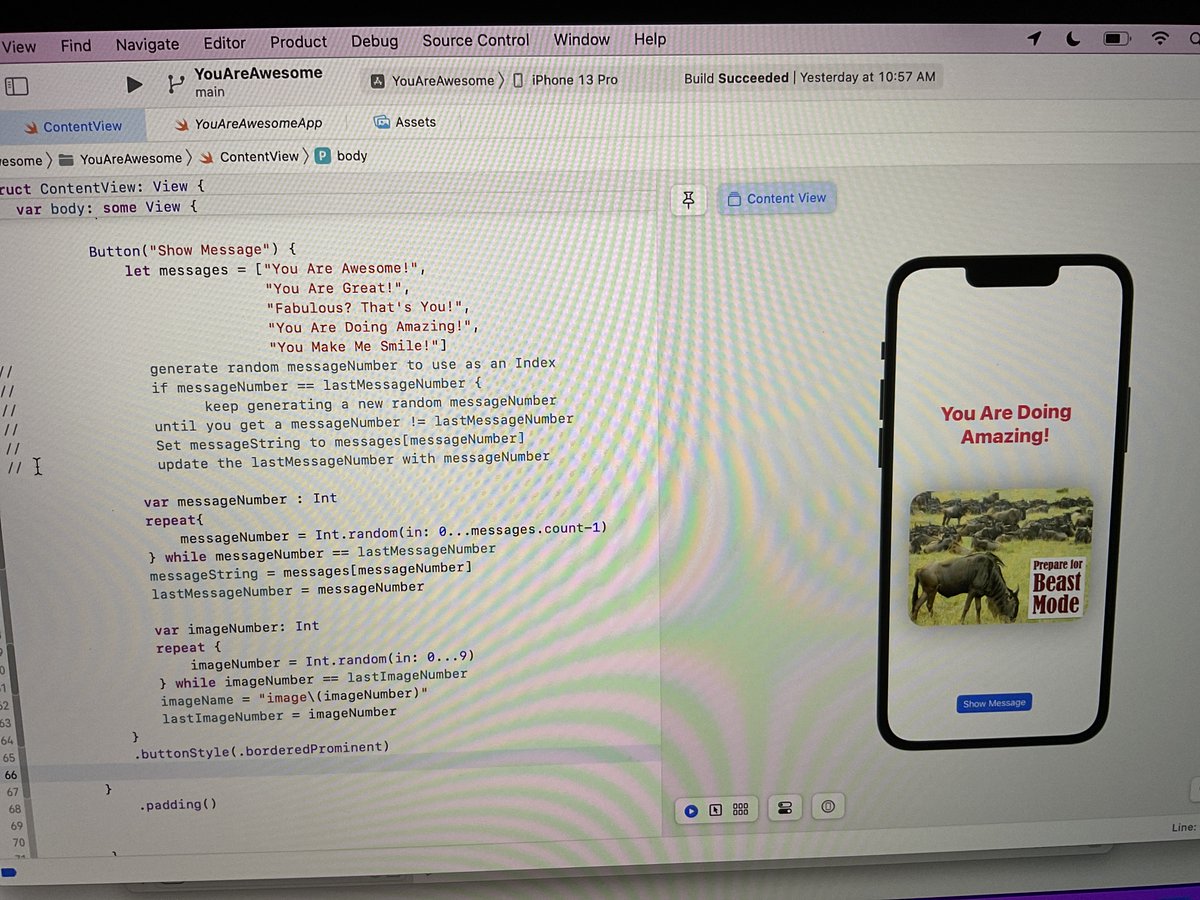This screenshot has width=1200, height=900.
Task: Switch to selectable preview mode
Action: pos(716,809)
